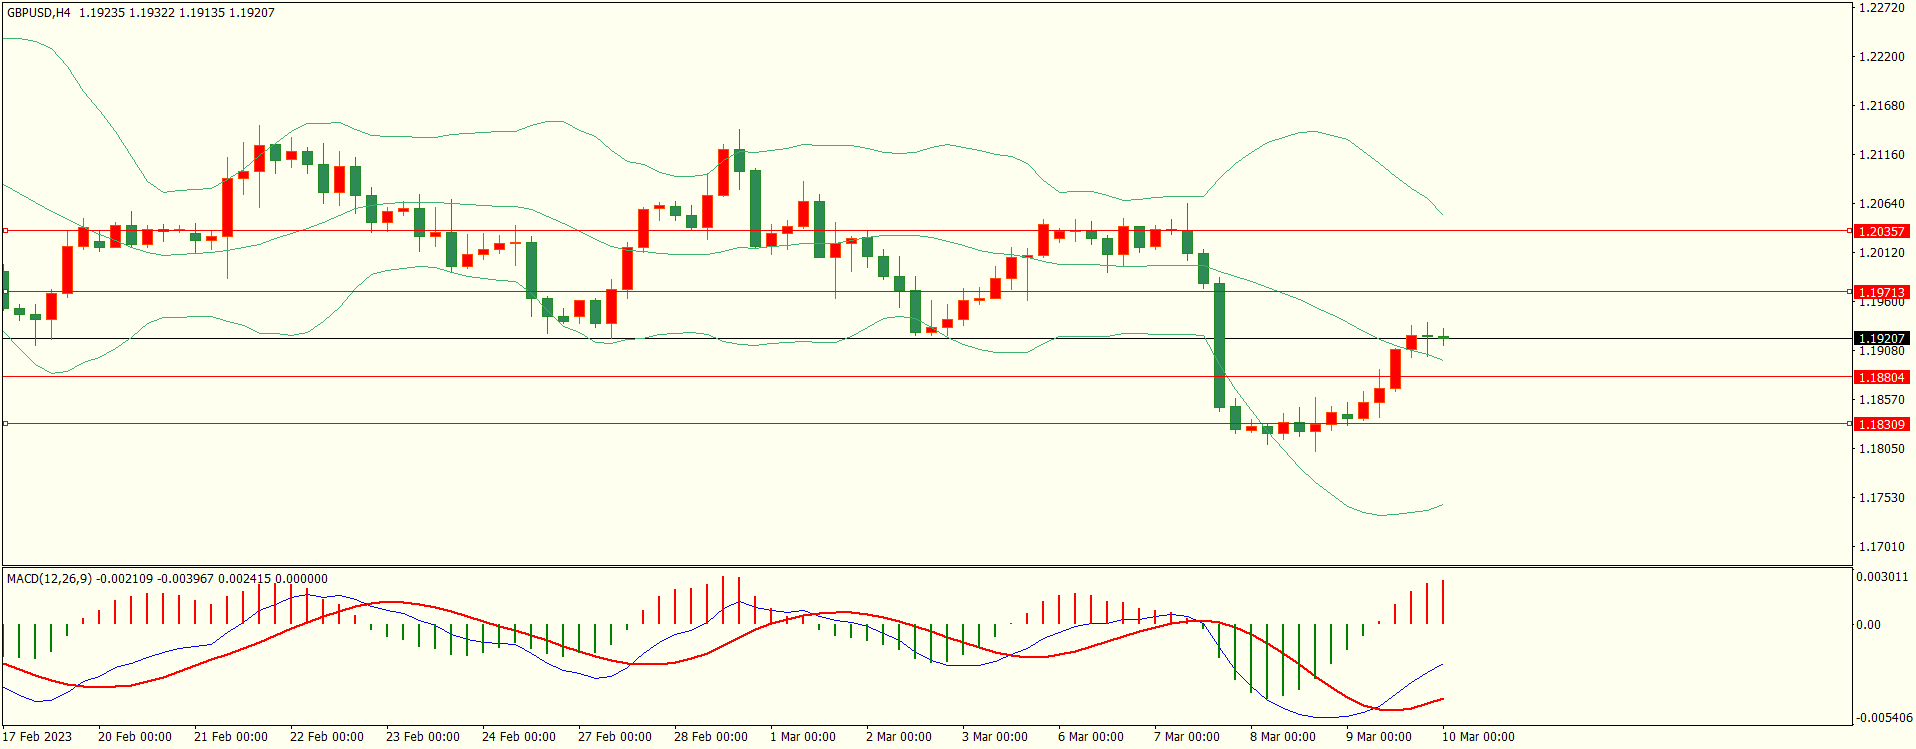Click the 1.20640 price axis label
Image resolution: width=1916 pixels, height=749 pixels.
1881,204
